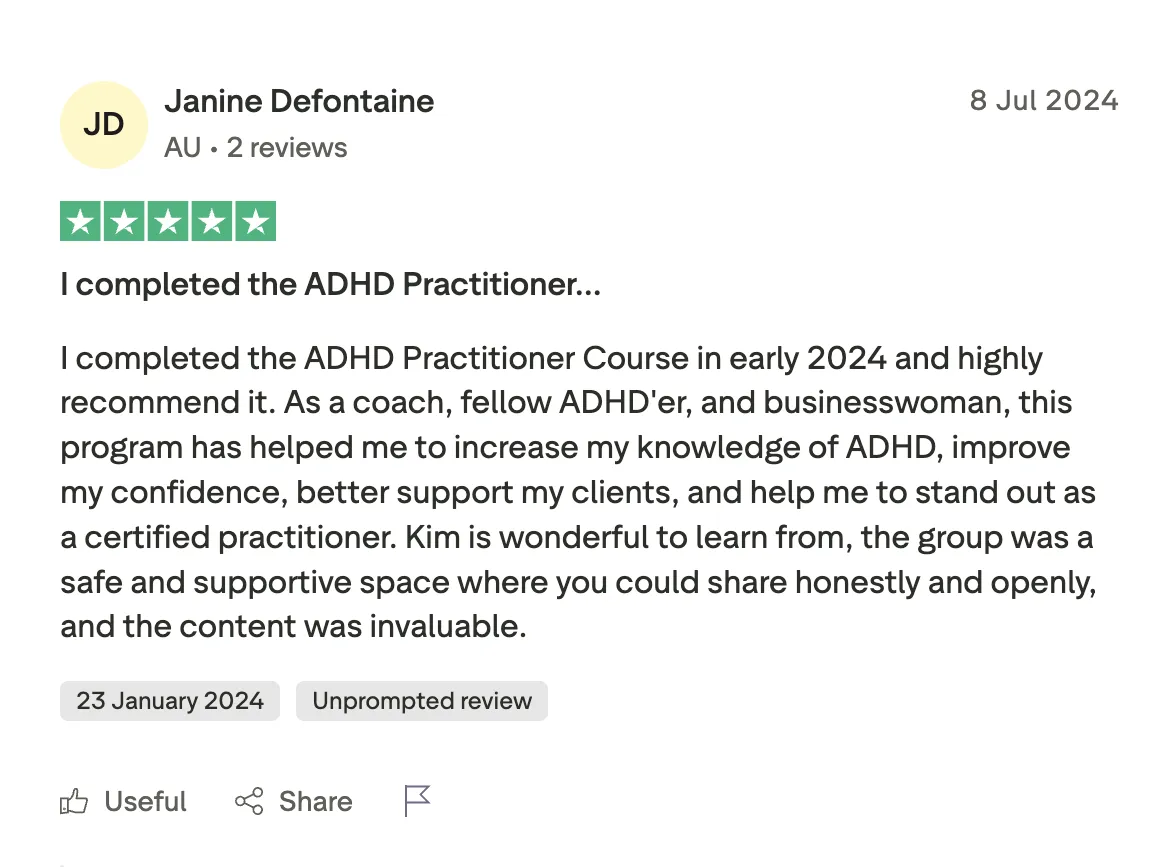Click the 8 Jul 2024 review date
This screenshot has width=1156, height=867.
click(x=1043, y=101)
